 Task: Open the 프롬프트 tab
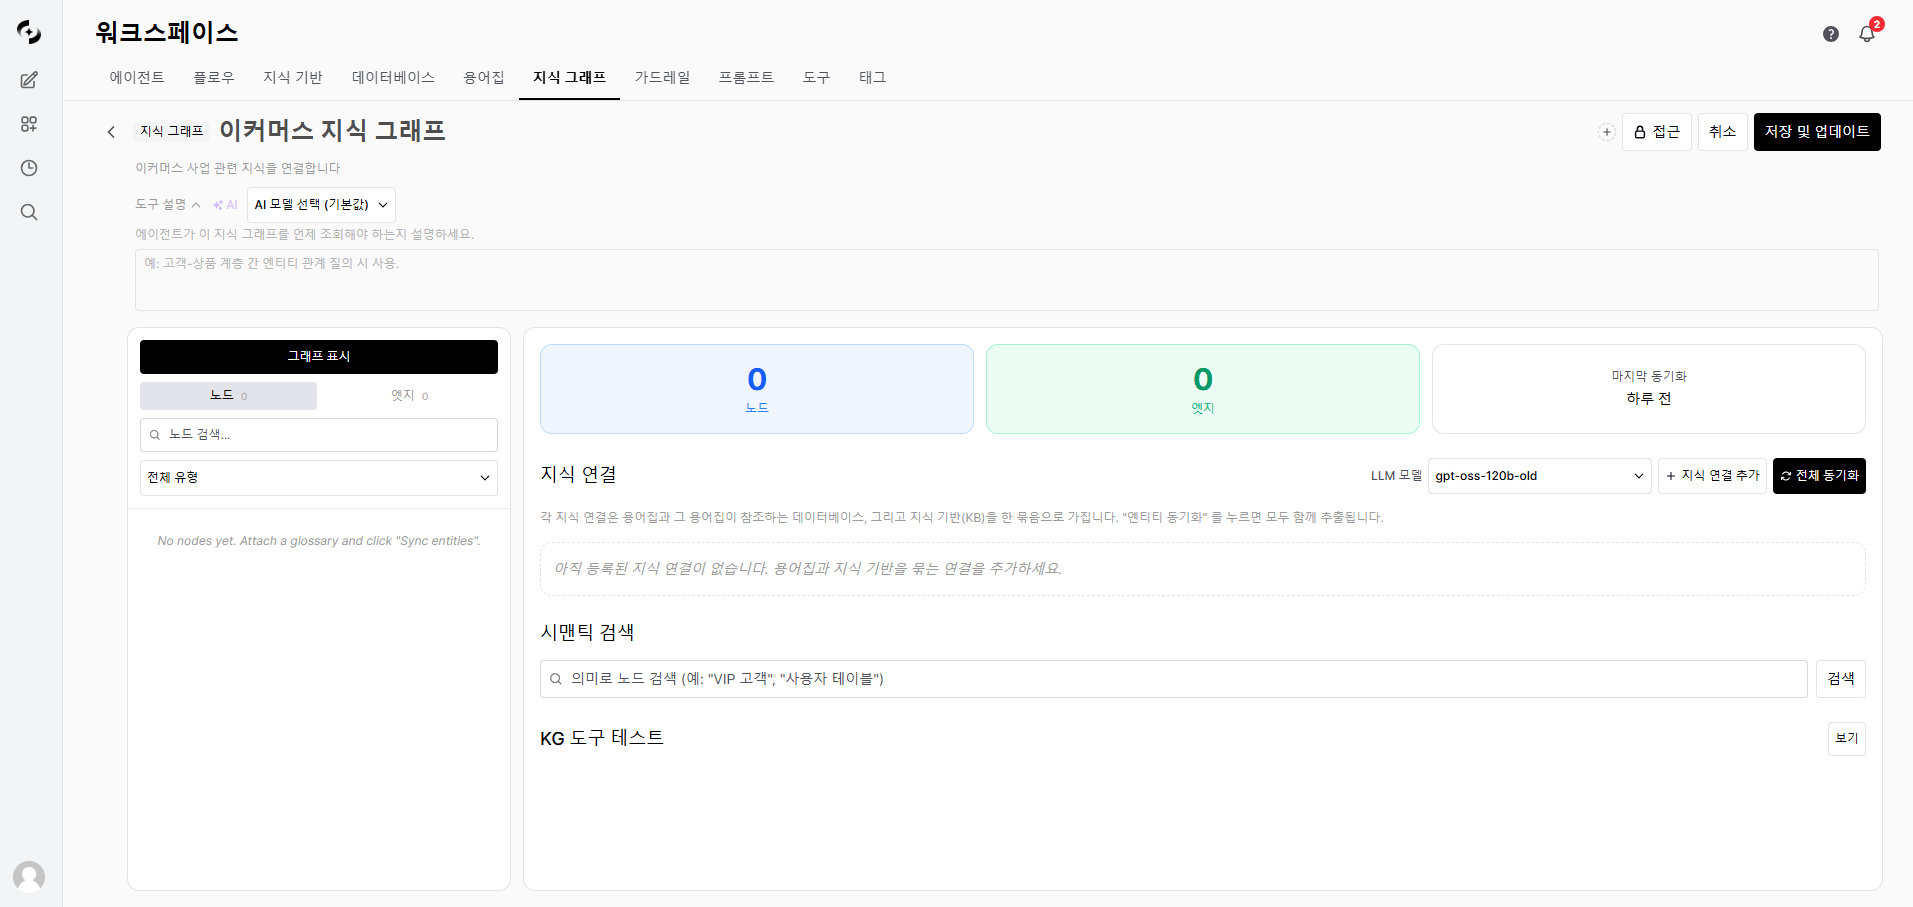tap(746, 77)
